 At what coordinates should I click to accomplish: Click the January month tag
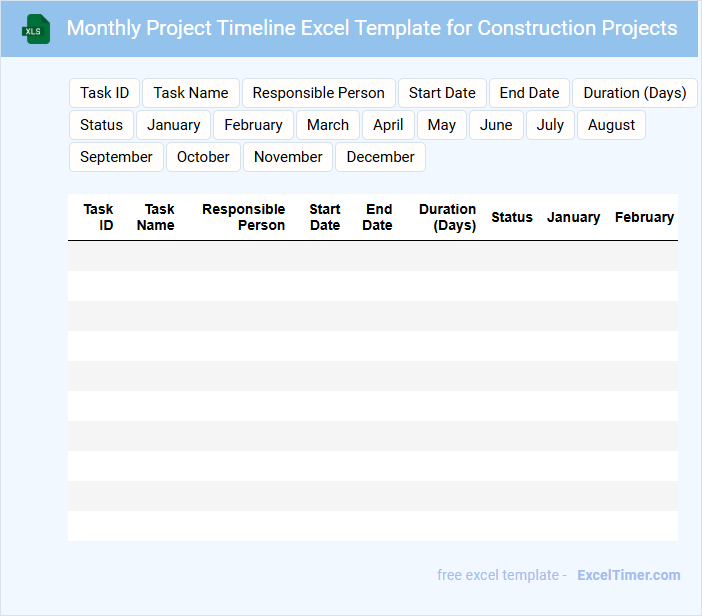click(174, 125)
